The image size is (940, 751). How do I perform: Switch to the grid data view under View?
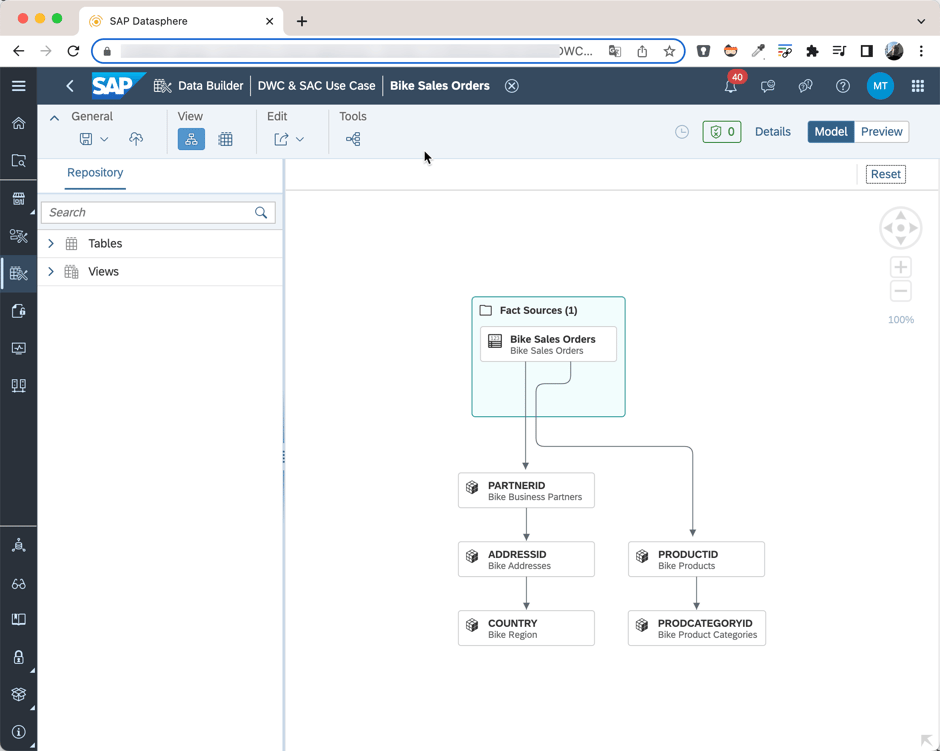[x=225, y=139]
